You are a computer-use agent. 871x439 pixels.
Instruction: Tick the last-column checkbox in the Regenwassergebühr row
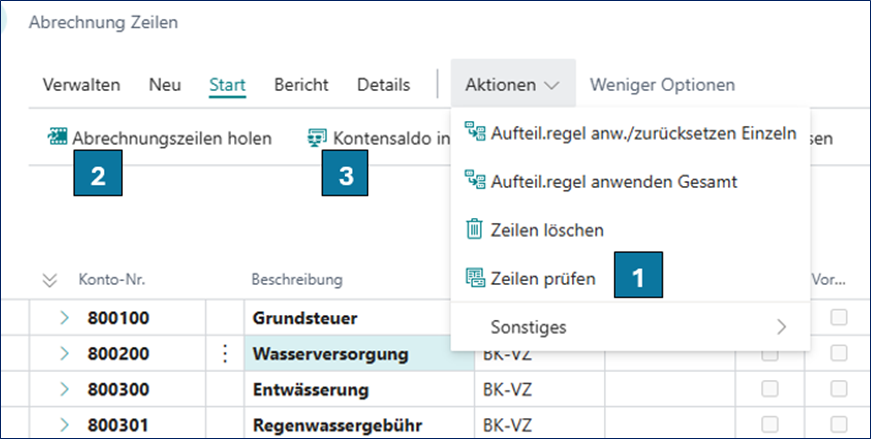838,425
